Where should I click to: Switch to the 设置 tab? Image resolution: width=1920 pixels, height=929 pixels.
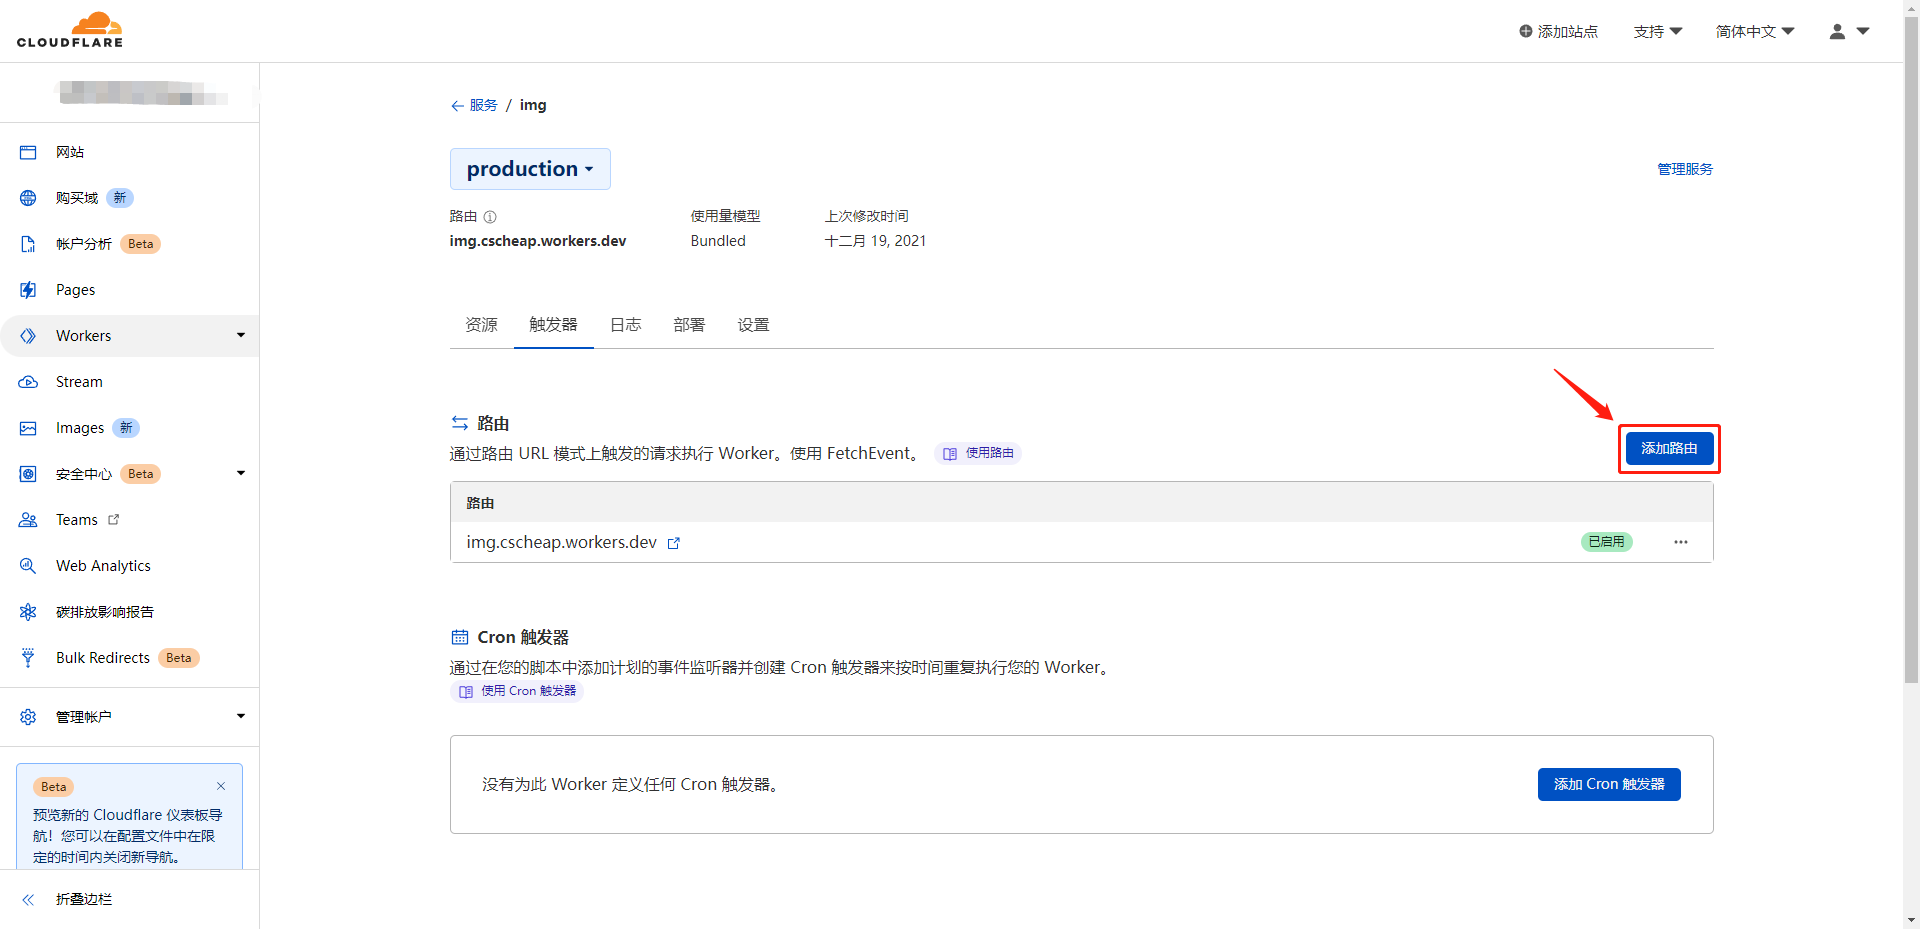754,325
